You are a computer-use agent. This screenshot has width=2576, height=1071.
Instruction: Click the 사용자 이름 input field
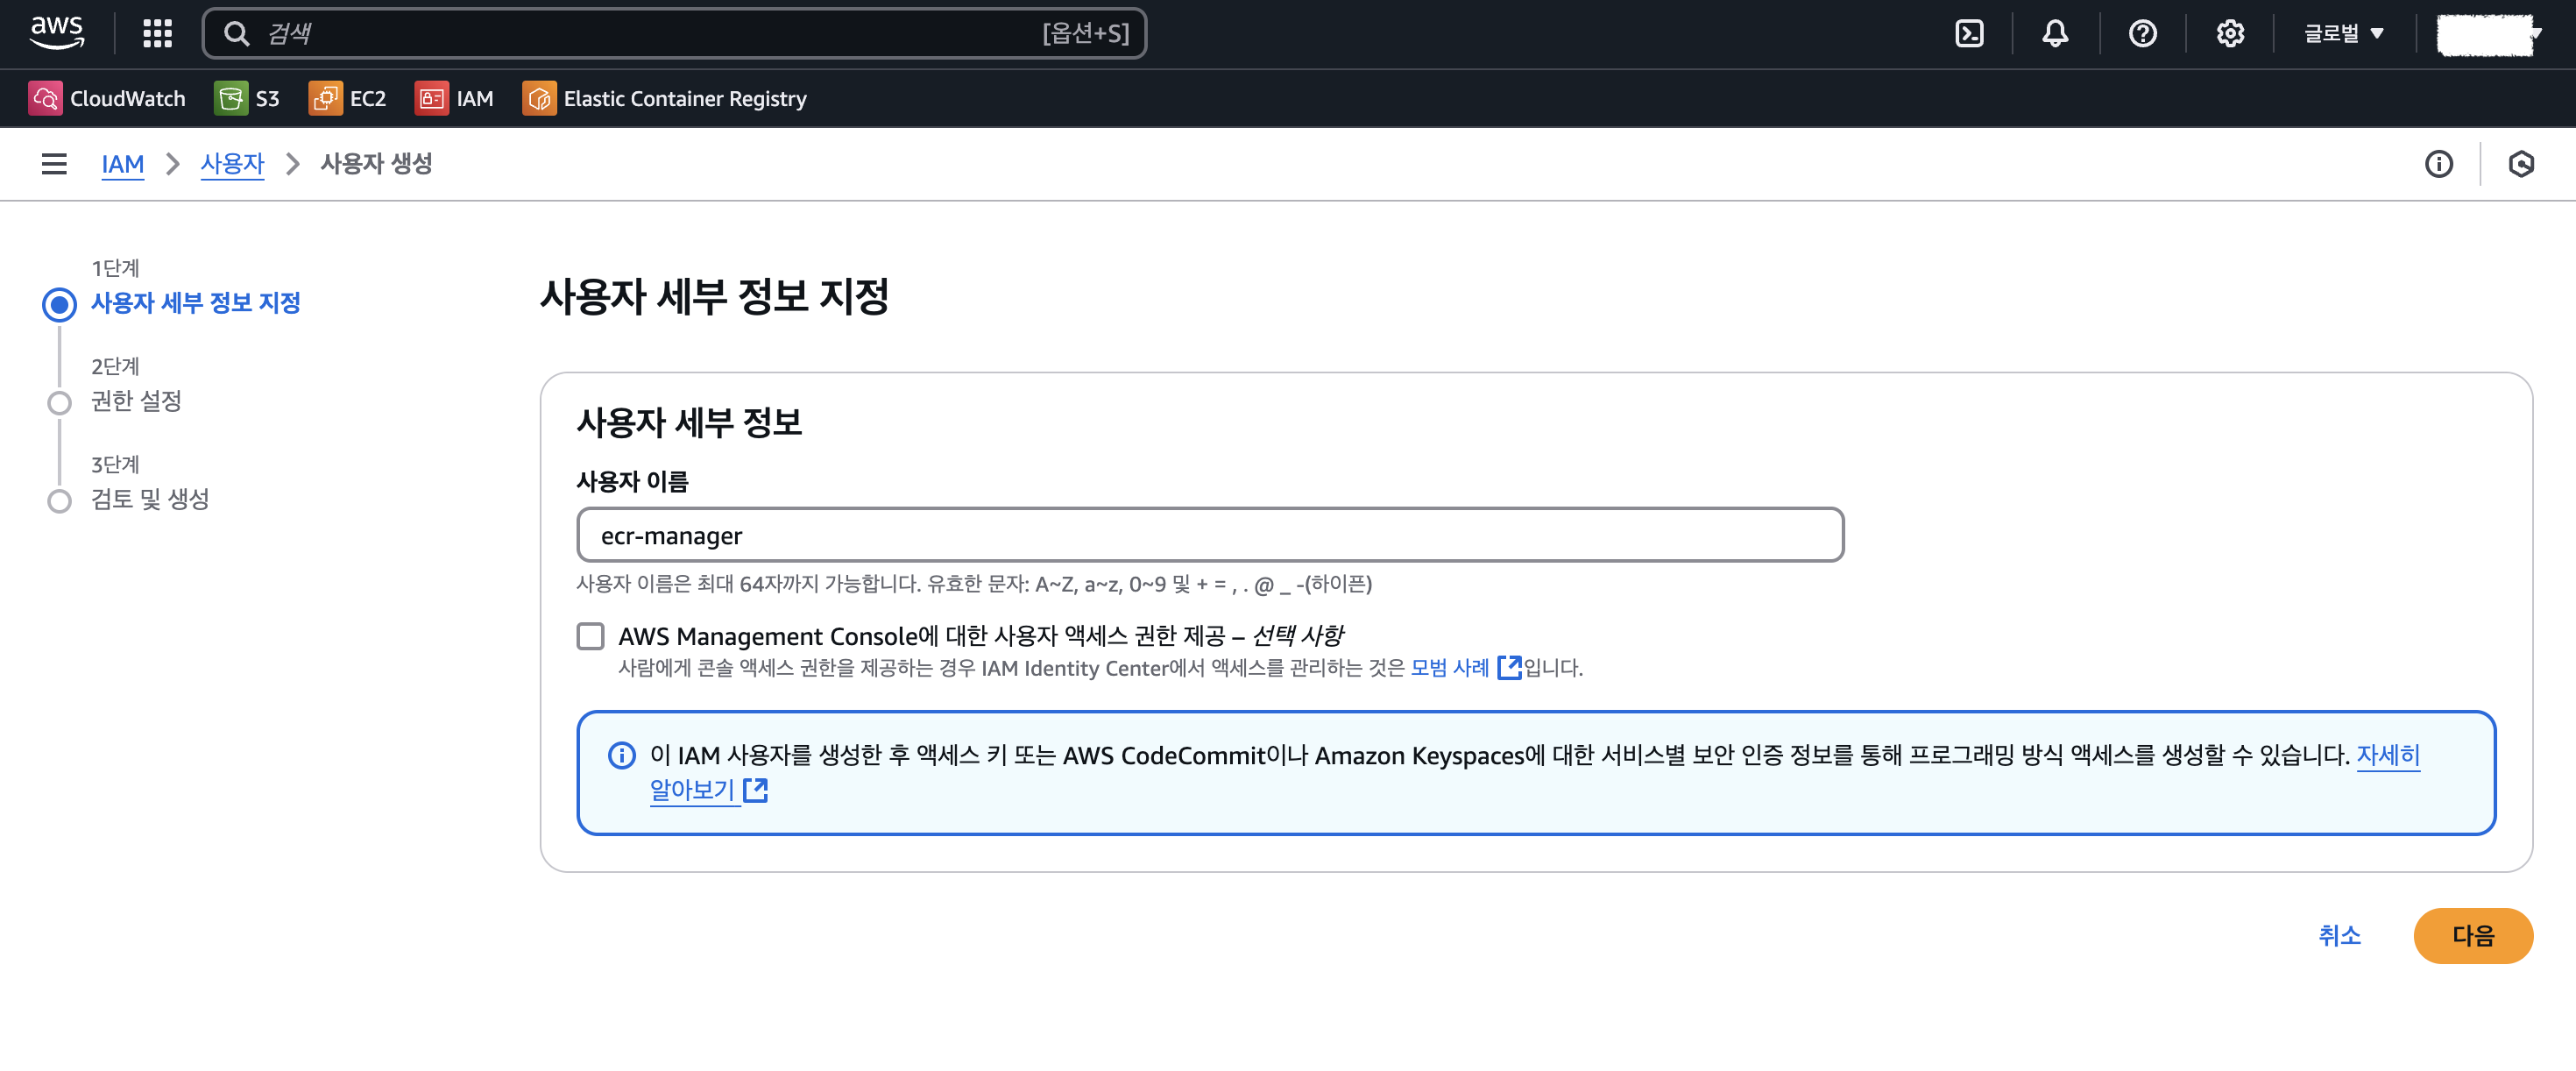click(1209, 536)
